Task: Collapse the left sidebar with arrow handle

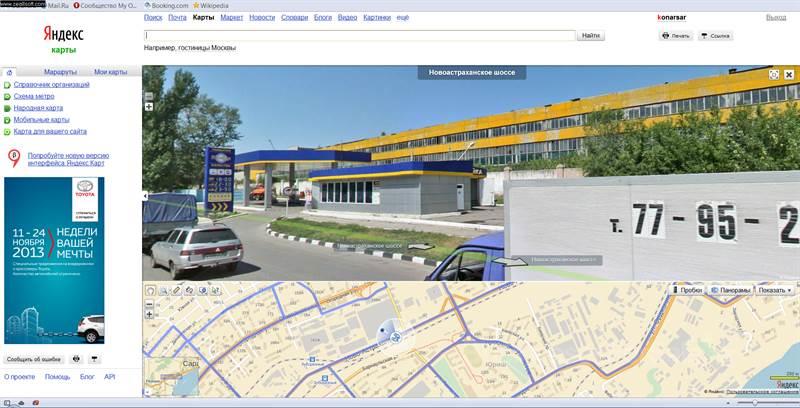Action: coord(145,196)
